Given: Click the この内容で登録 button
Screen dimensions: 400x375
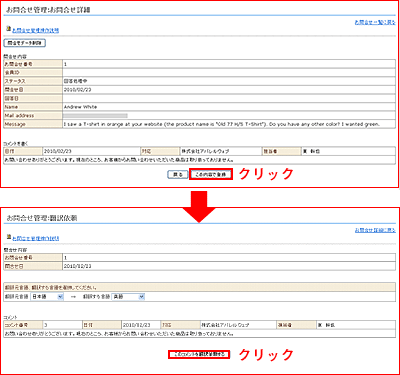Looking at the screenshot, I should point(211,175).
